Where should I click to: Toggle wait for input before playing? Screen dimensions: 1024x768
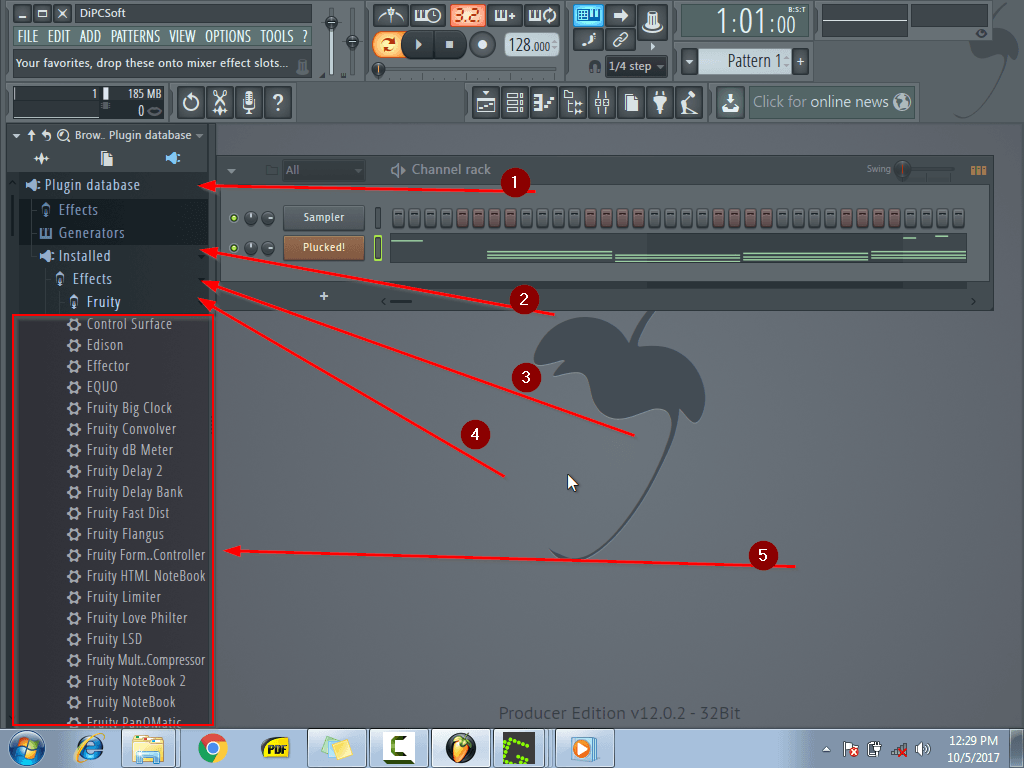[428, 15]
